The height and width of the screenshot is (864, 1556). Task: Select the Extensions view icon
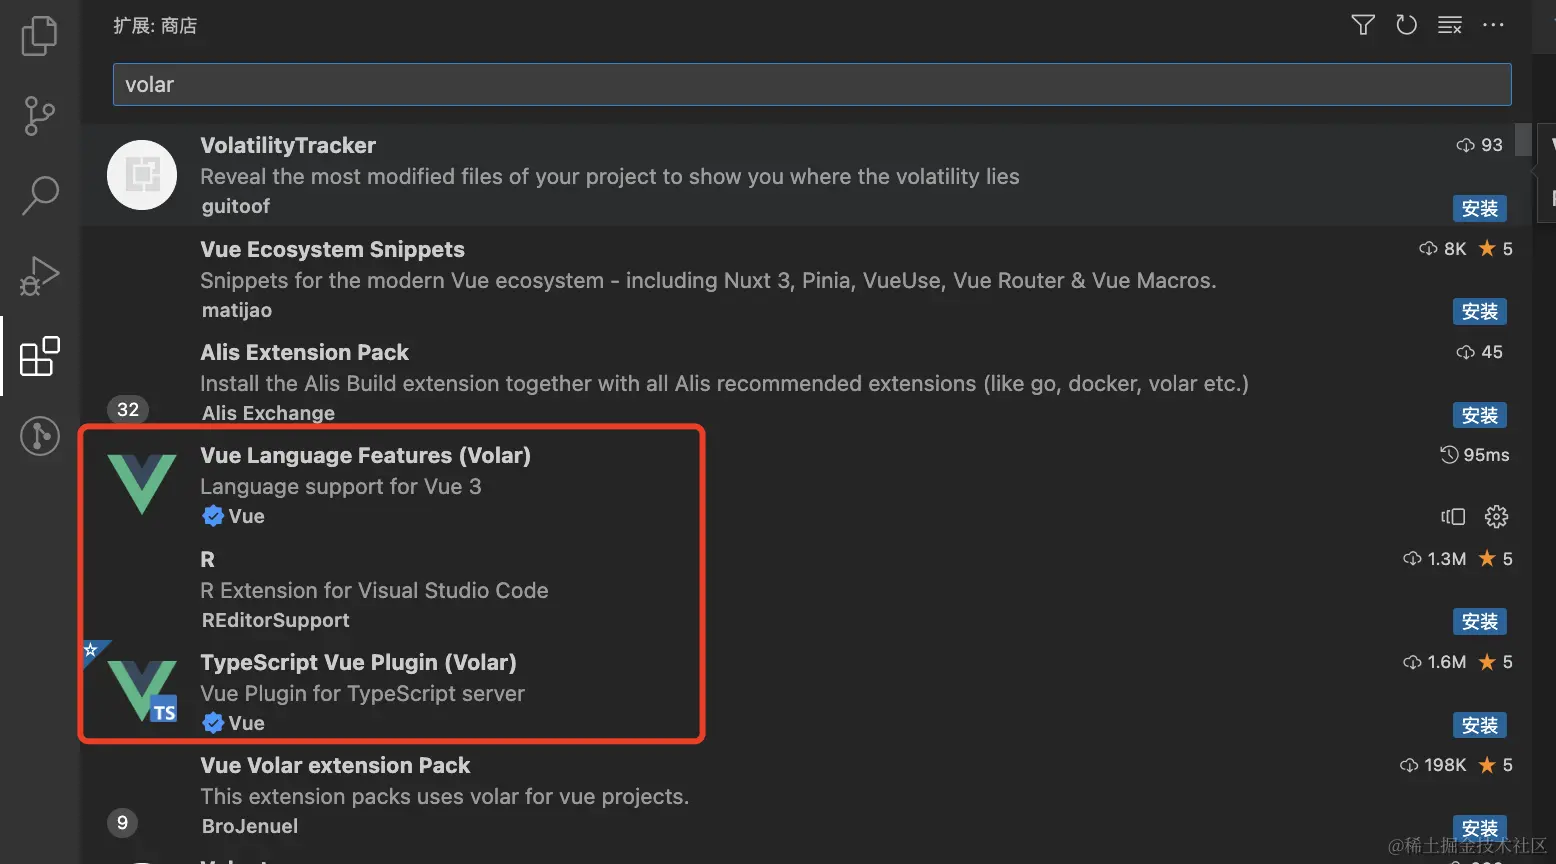pos(40,356)
